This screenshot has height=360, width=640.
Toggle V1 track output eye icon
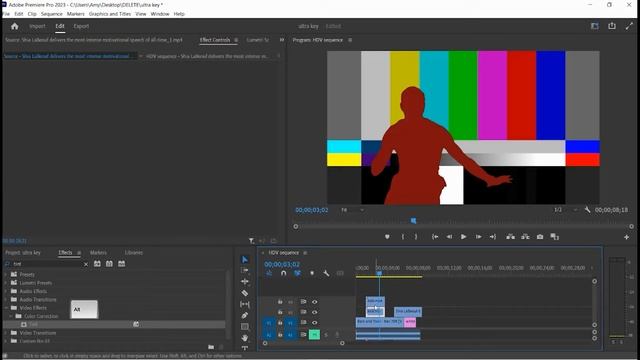pos(315,323)
